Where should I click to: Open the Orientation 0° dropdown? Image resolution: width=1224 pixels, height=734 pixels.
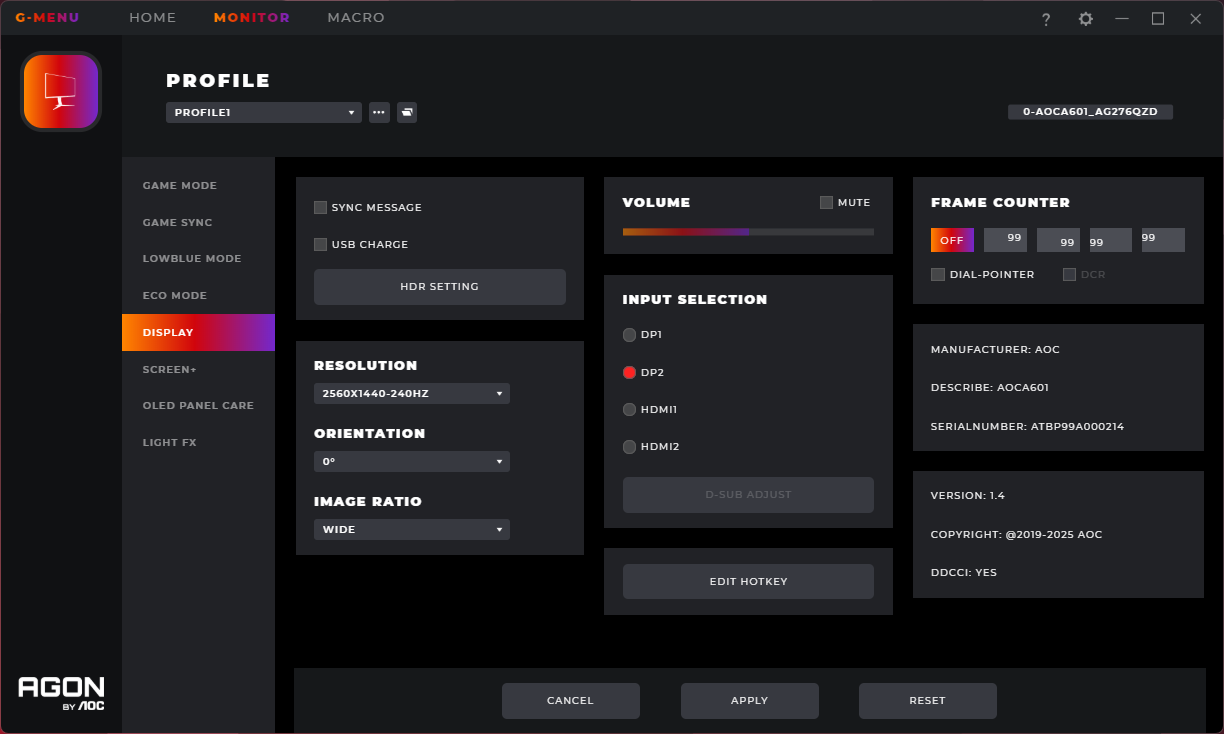pyautogui.click(x=412, y=462)
